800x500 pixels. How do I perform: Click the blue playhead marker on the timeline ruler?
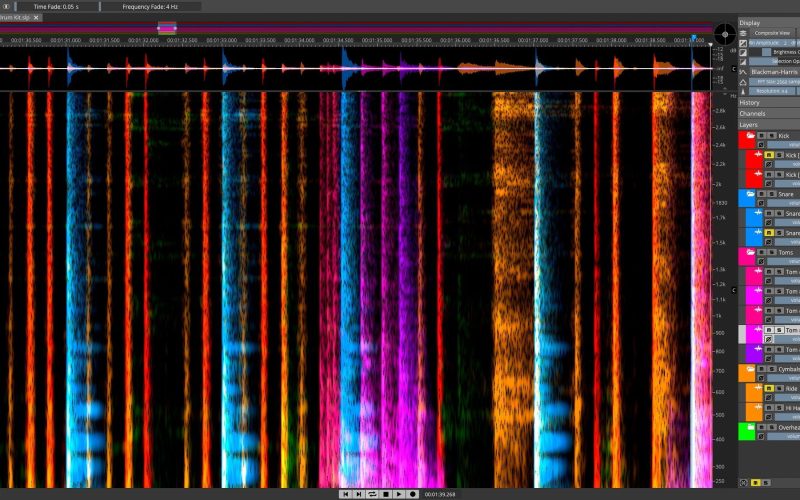point(693,38)
